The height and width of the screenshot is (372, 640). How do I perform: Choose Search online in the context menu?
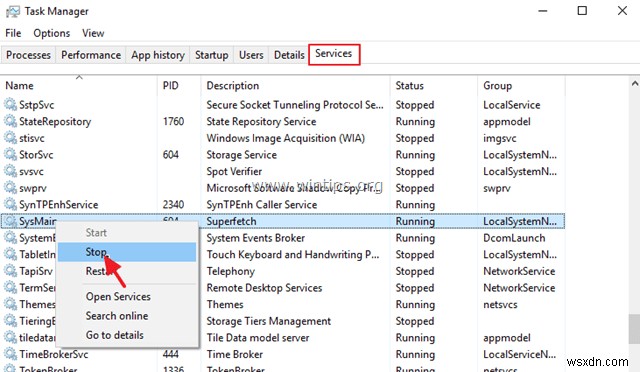[x=127, y=316]
